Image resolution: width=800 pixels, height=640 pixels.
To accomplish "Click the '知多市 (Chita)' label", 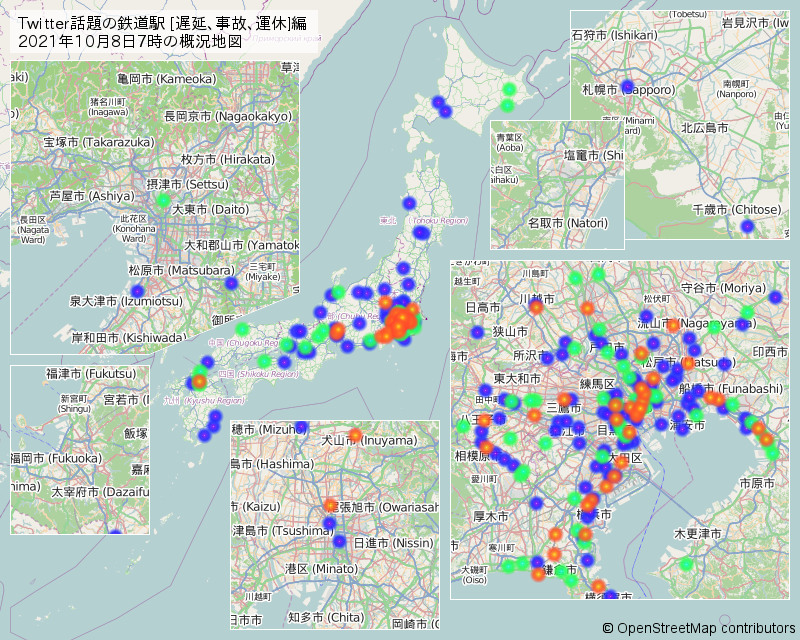I will (326, 618).
